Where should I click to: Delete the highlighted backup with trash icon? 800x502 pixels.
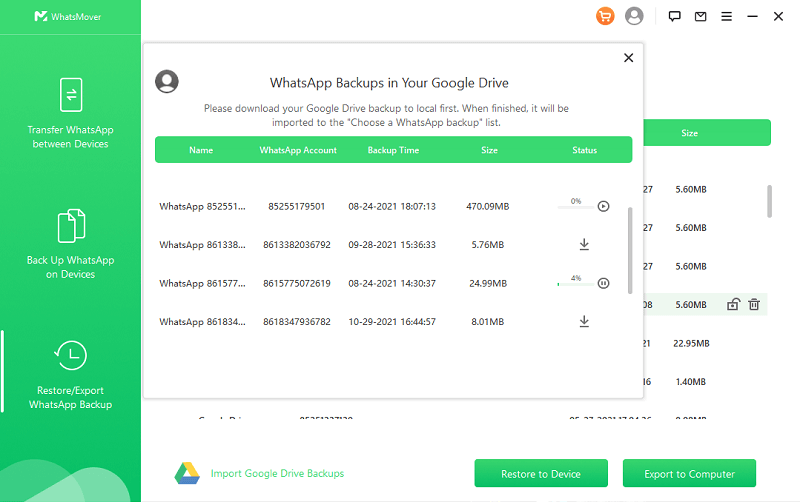(x=754, y=305)
